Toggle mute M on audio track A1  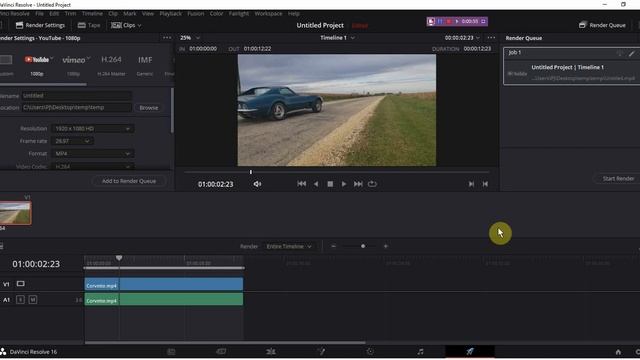pyautogui.click(x=33, y=300)
